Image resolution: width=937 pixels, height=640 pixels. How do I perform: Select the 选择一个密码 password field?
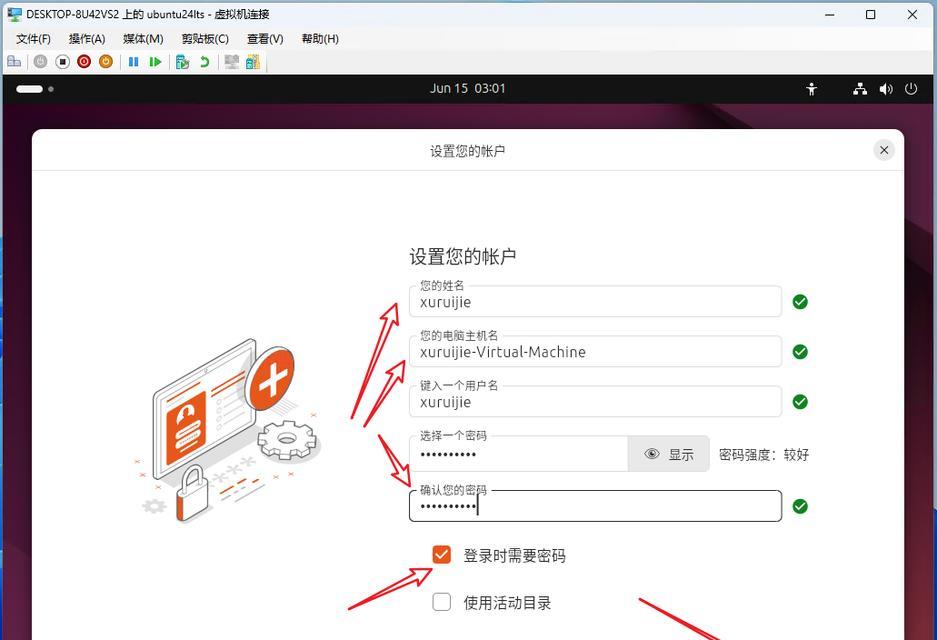[x=519, y=454]
